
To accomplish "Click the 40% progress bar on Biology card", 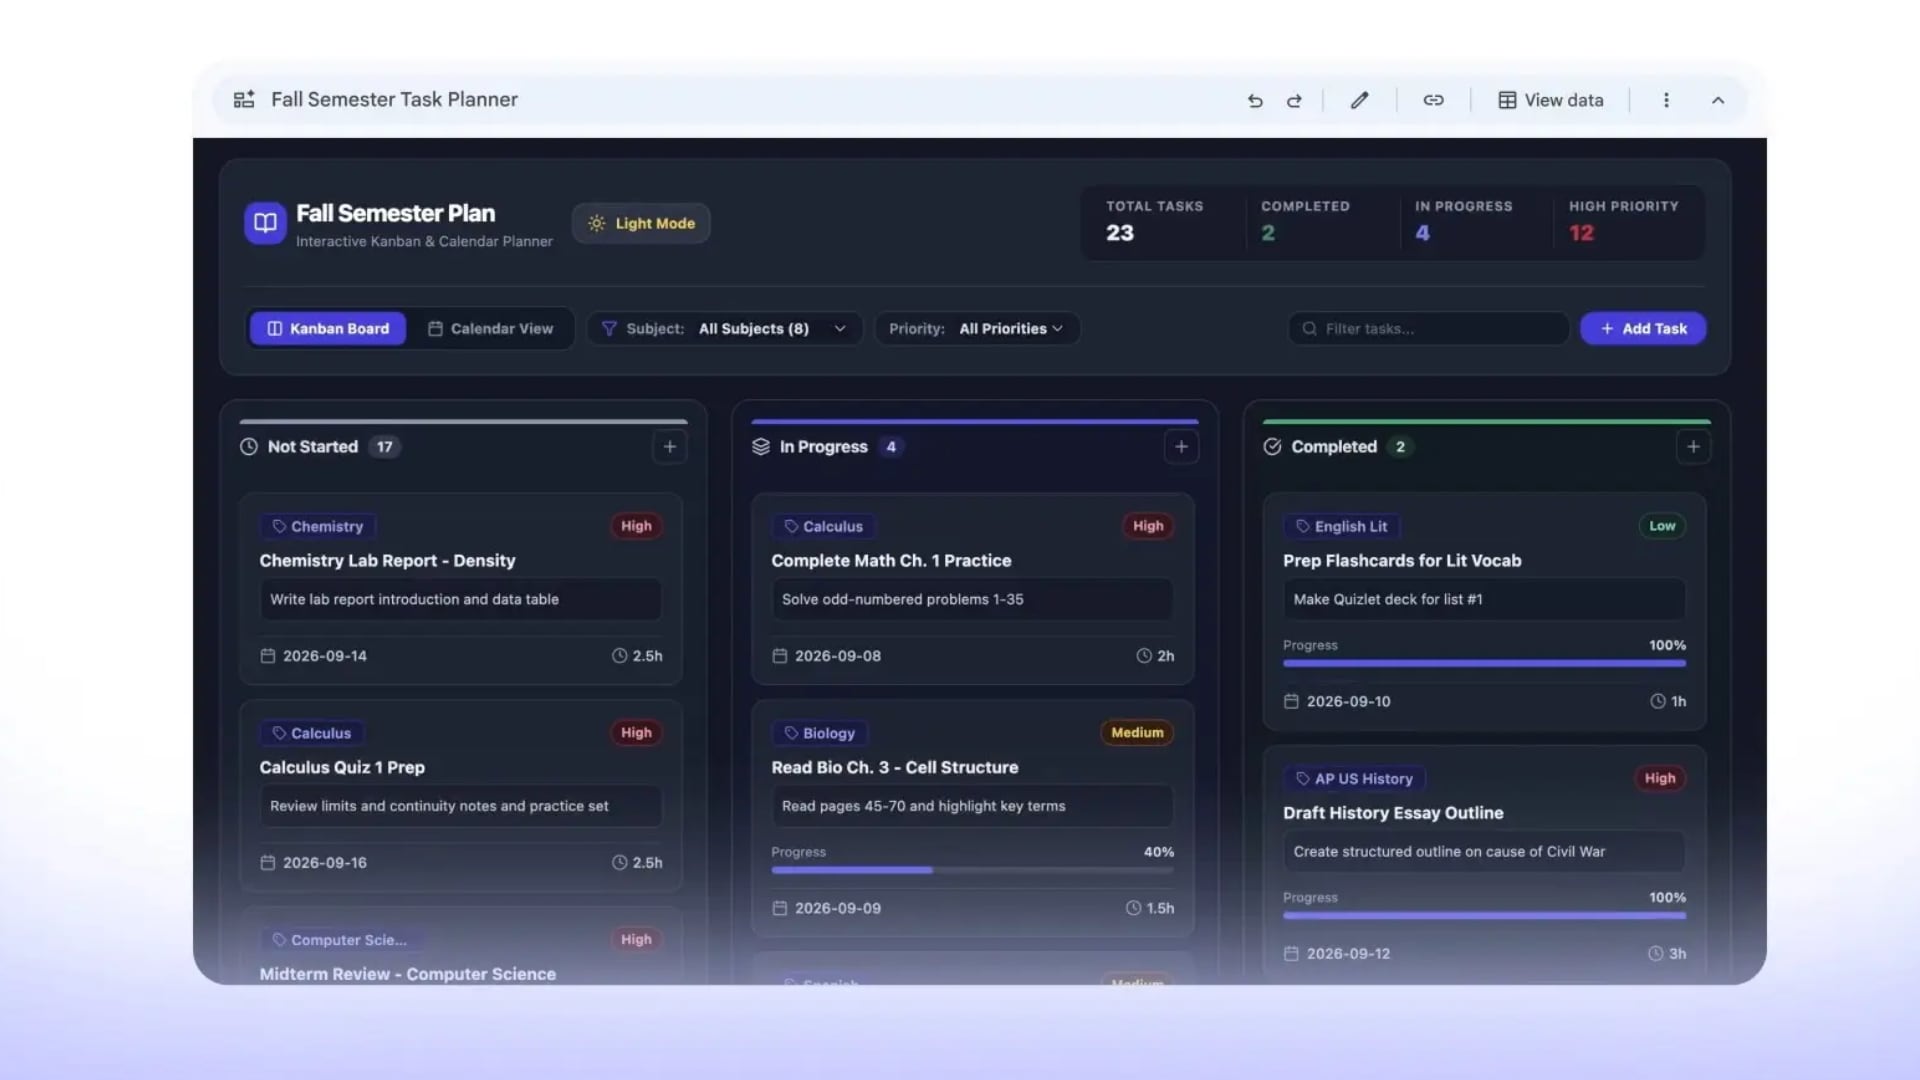I will tap(973, 870).
